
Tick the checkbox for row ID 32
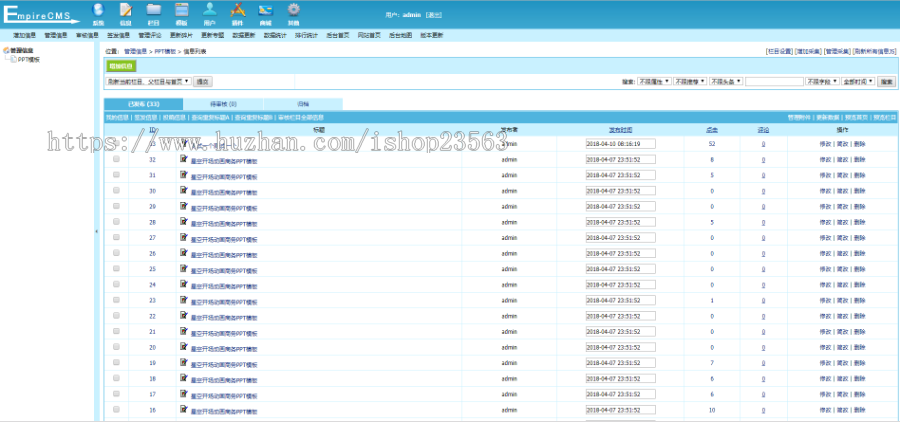[117, 159]
